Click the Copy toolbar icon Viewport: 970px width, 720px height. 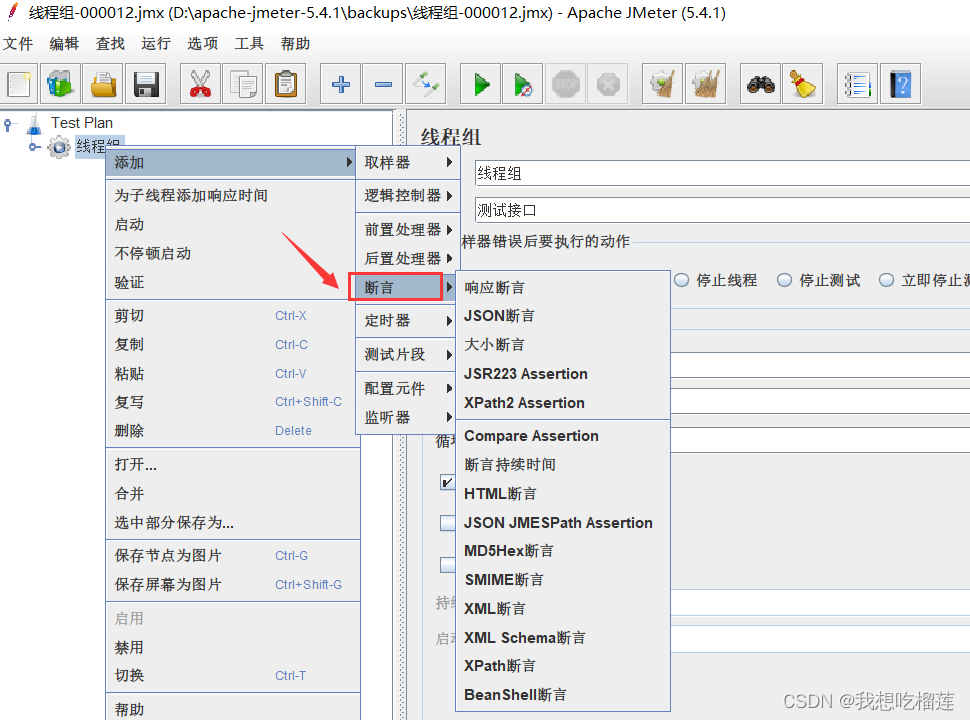click(x=243, y=84)
